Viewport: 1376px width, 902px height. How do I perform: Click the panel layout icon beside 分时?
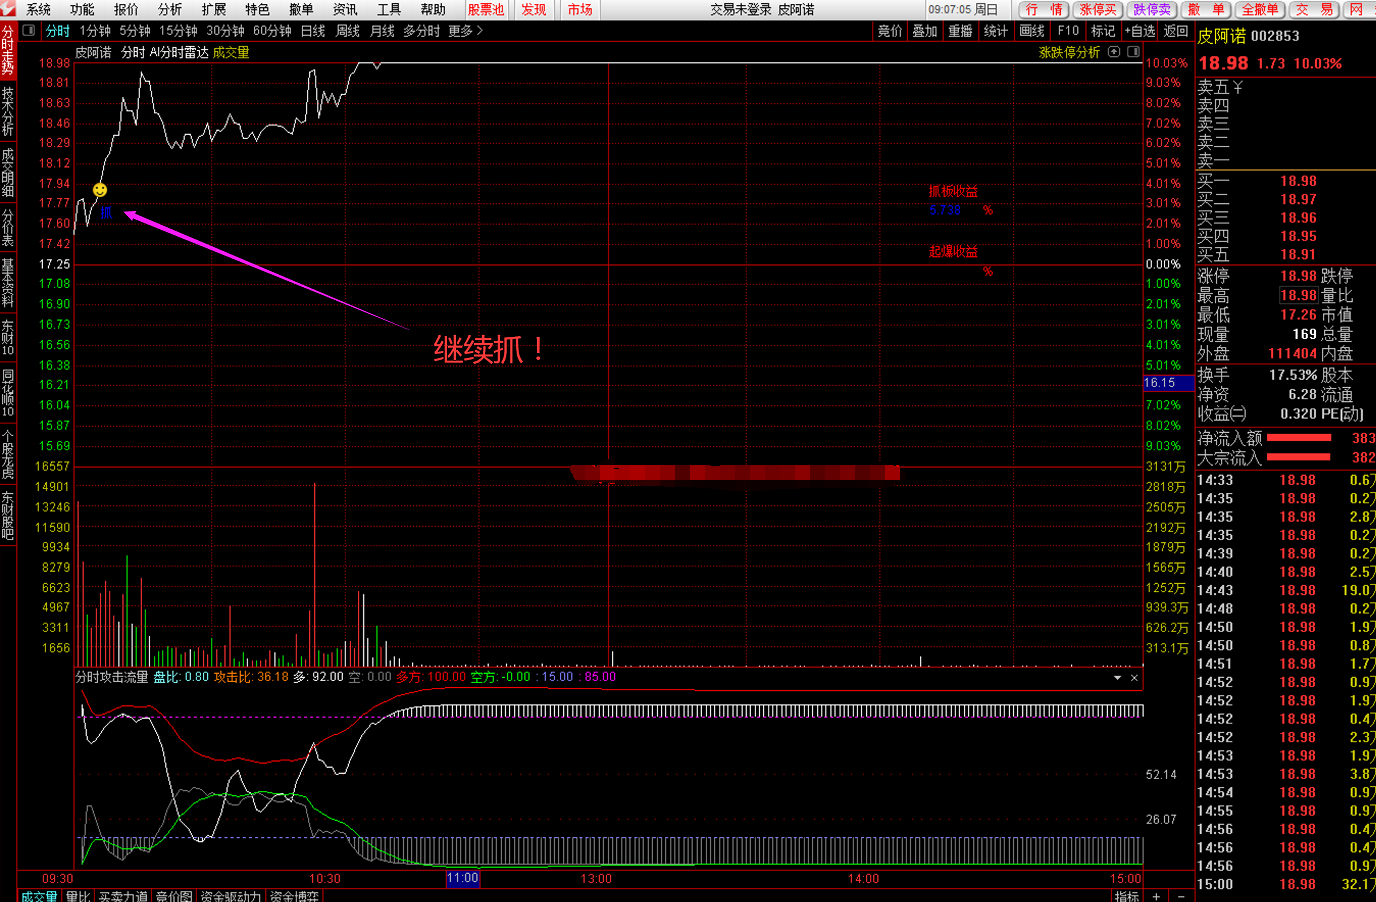coord(29,31)
